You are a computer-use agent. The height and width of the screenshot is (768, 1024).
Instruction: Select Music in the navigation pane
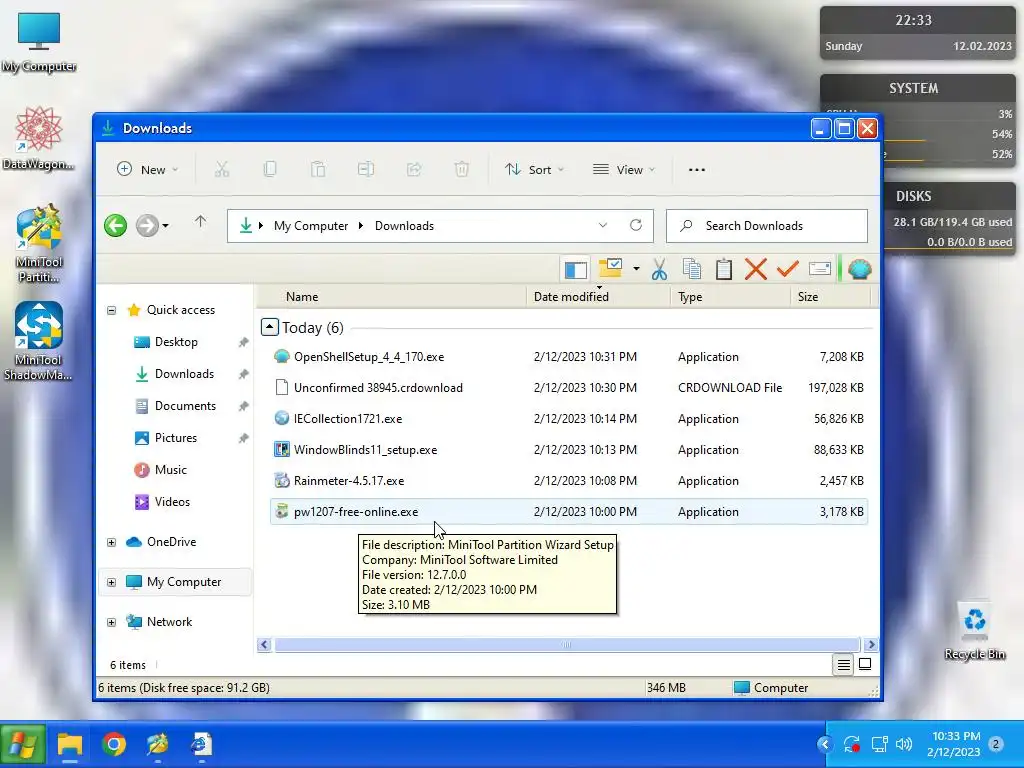click(170, 470)
